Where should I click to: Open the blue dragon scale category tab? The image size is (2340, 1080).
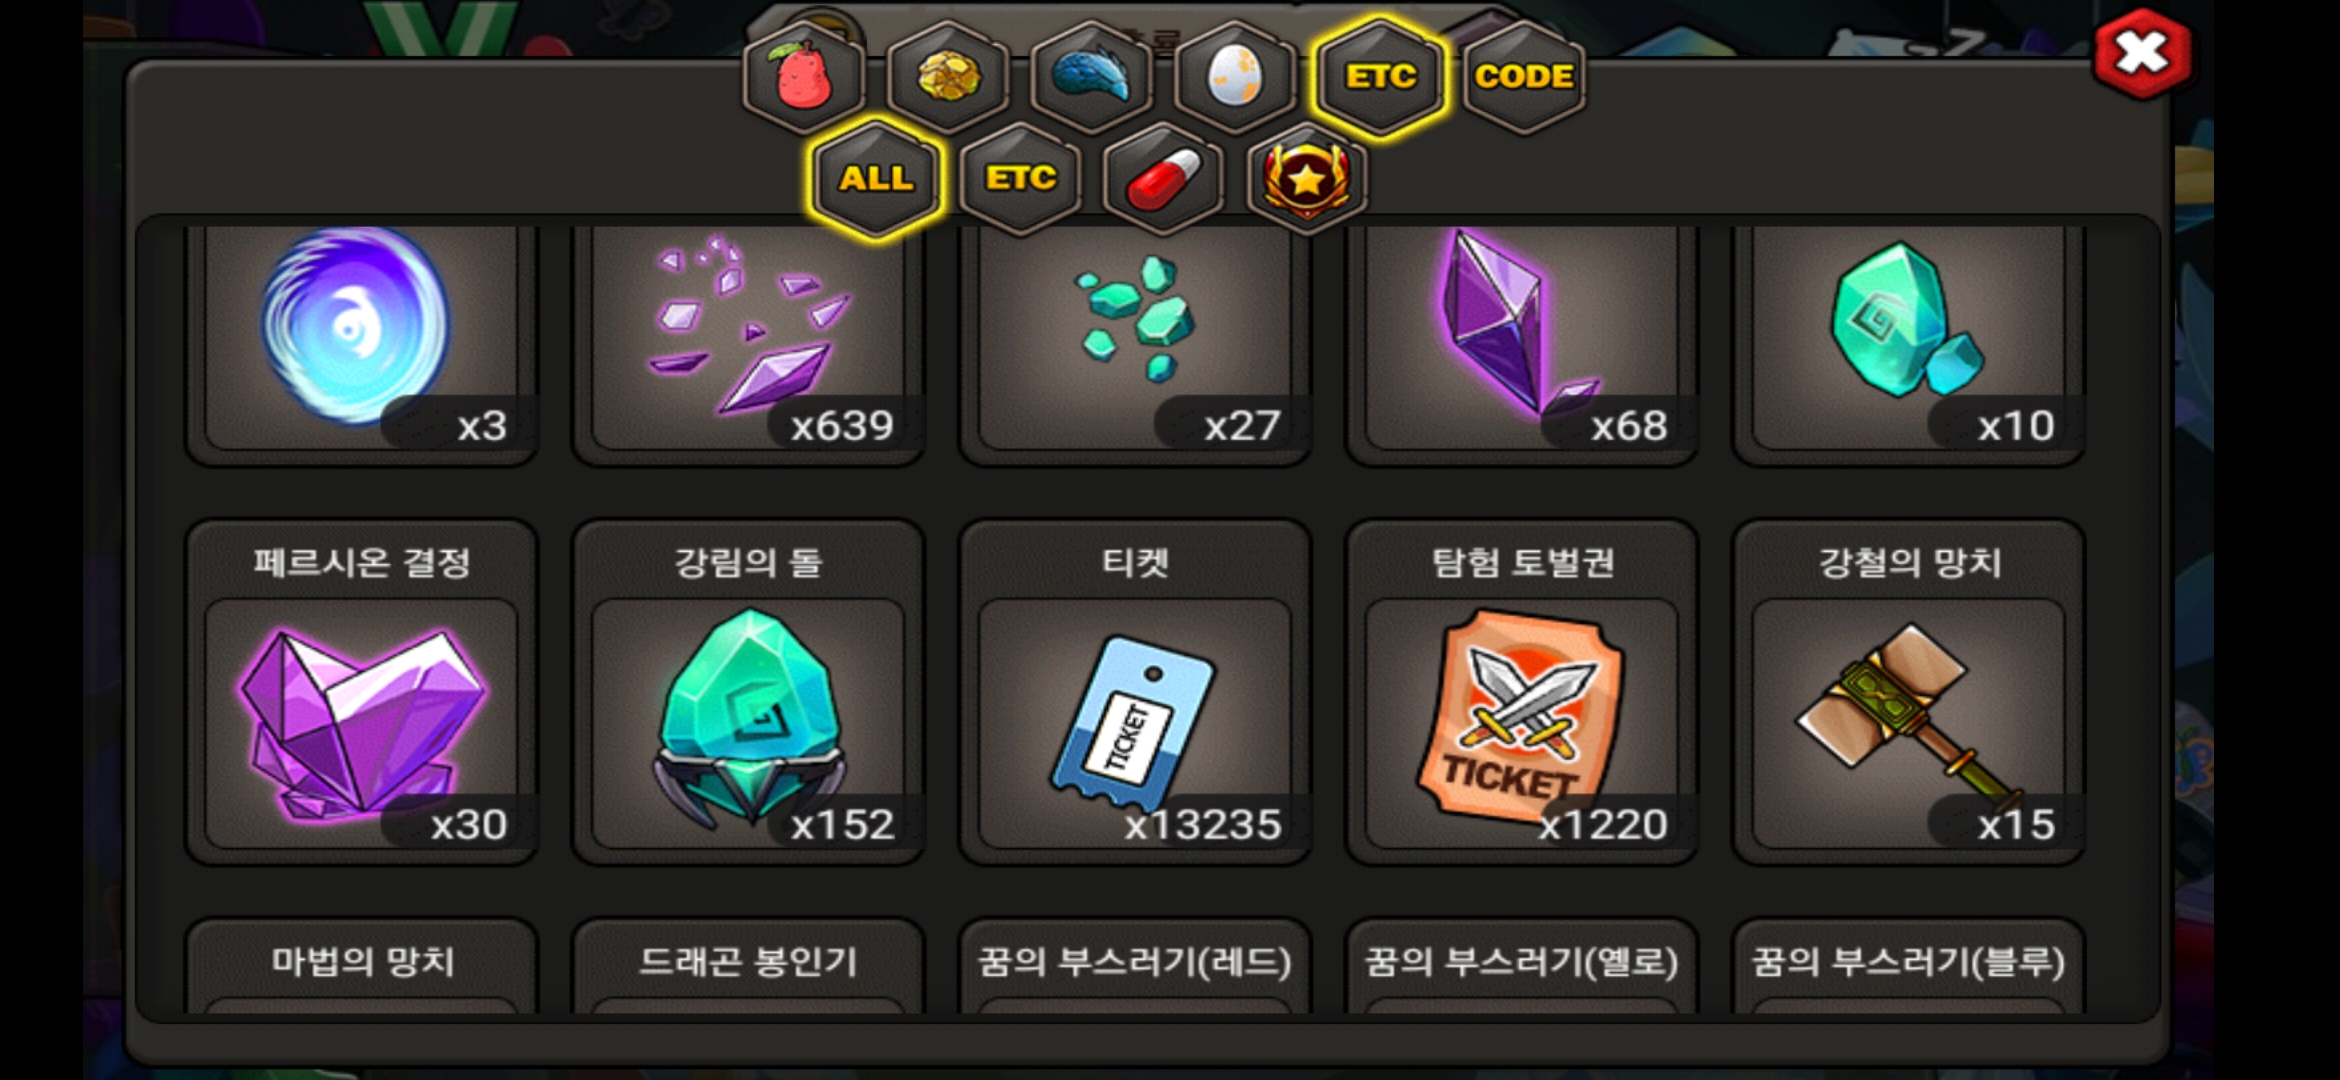(x=1091, y=77)
